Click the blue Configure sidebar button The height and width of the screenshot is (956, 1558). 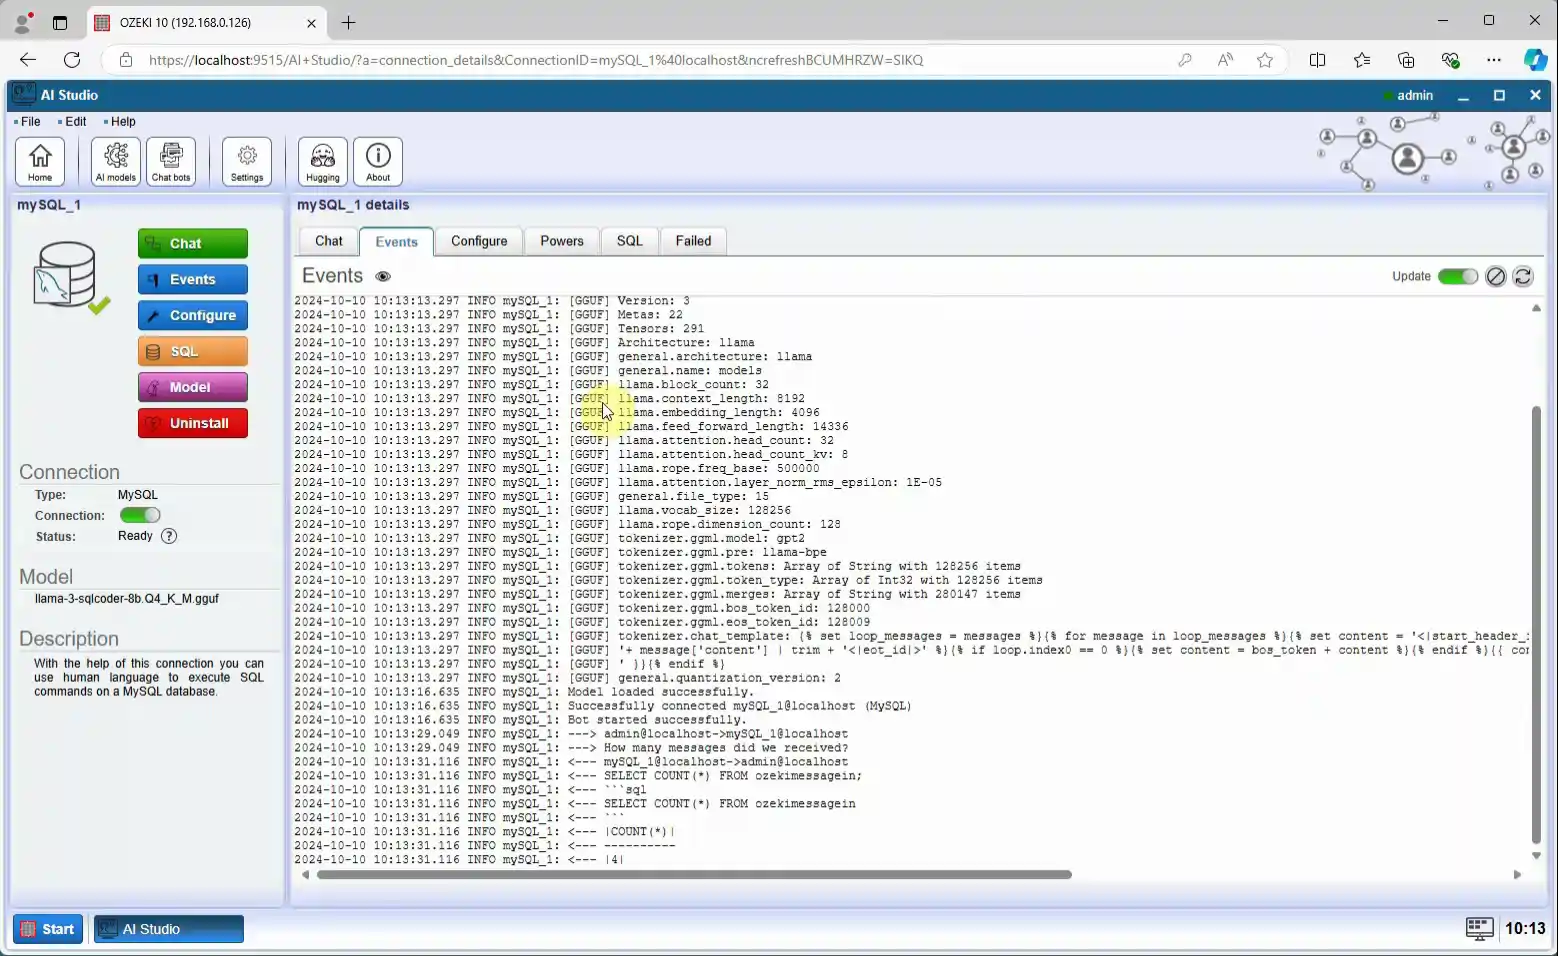193,315
